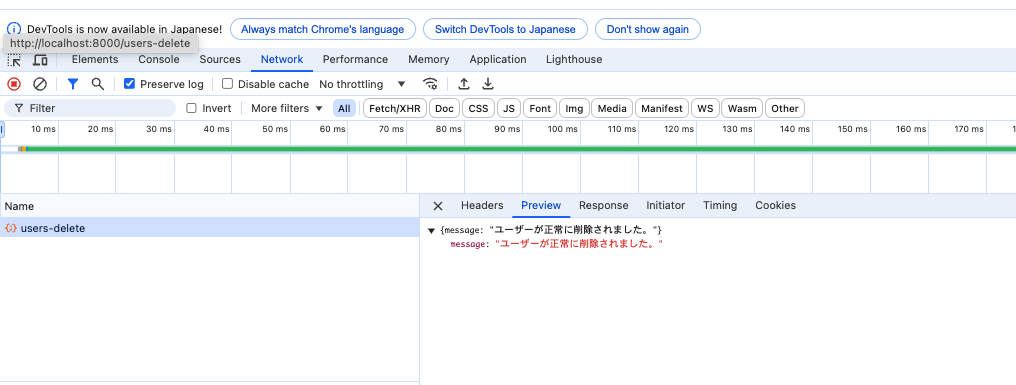
Task: Filter requests by JS type
Action: 509,108
